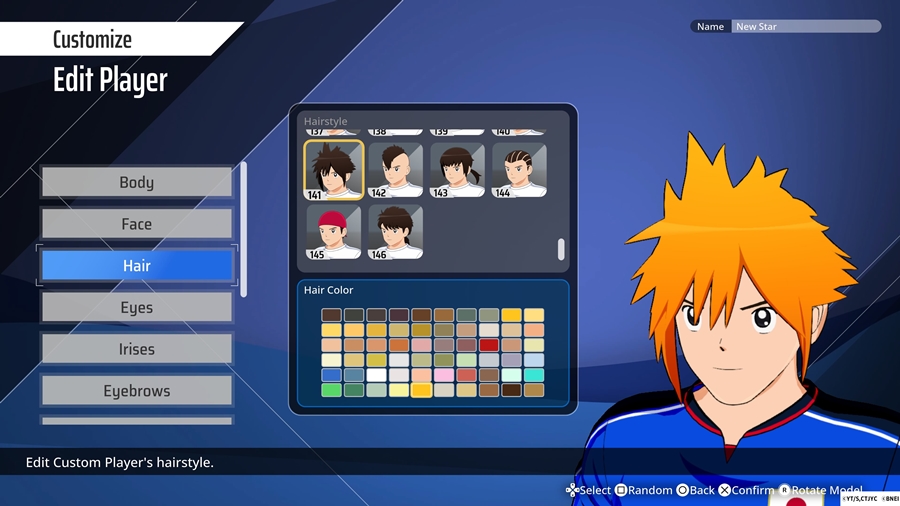Click the Hair Color panel heading
Image resolution: width=900 pixels, height=506 pixels.
pos(328,290)
